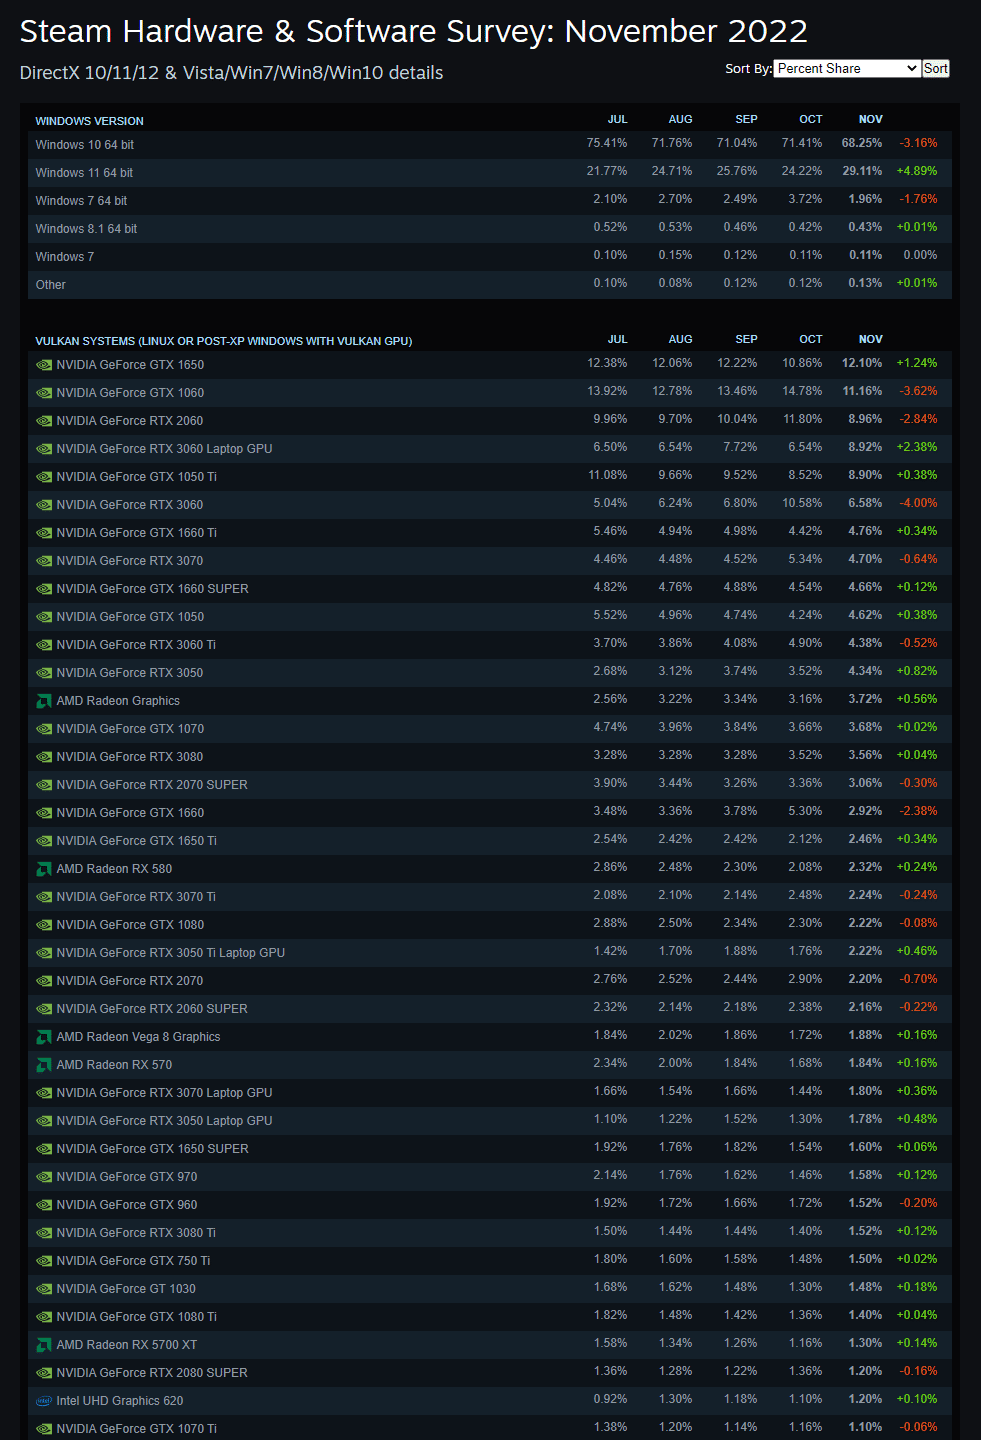This screenshot has height=1440, width=981.
Task: Click NVIDIA GeForce RTX 2060 SUPER name
Action: tap(152, 1009)
